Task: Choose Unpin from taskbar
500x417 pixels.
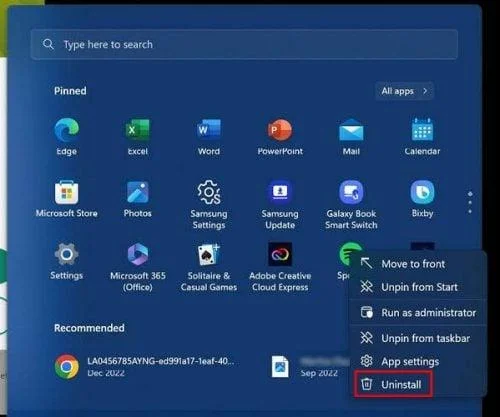Action: tap(418, 338)
